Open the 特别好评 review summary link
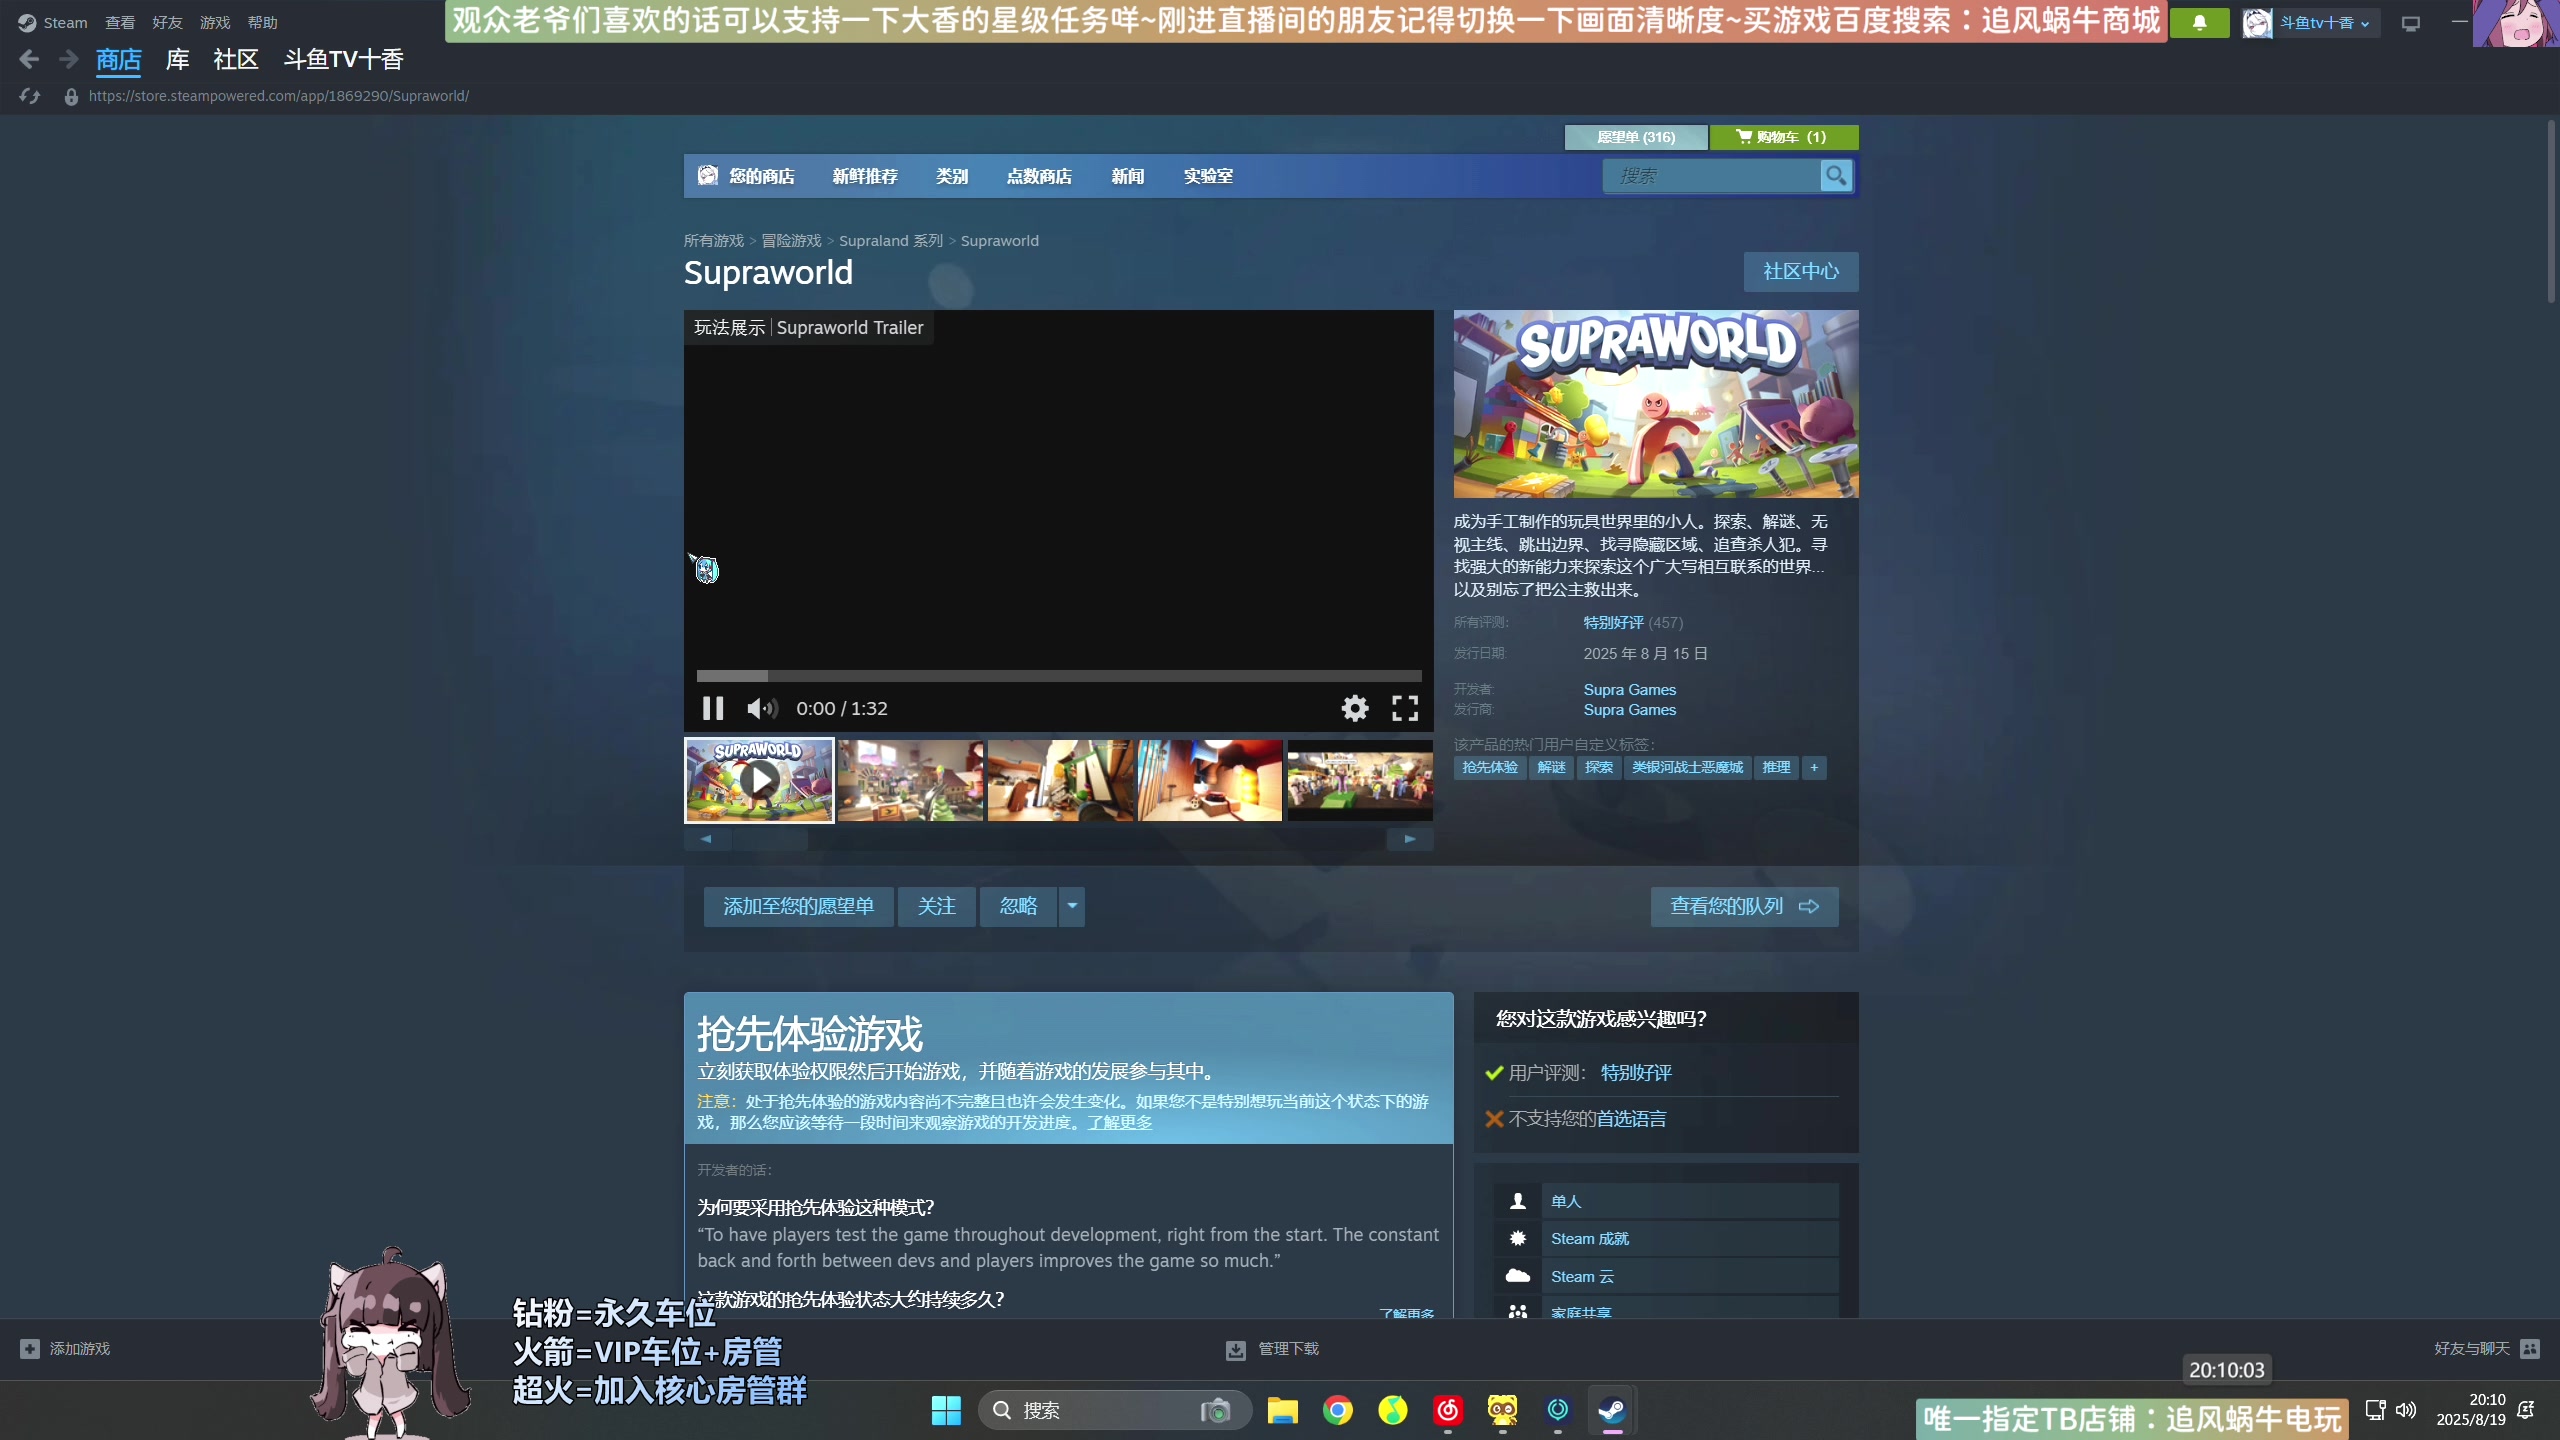2560x1440 pixels. coord(1613,622)
